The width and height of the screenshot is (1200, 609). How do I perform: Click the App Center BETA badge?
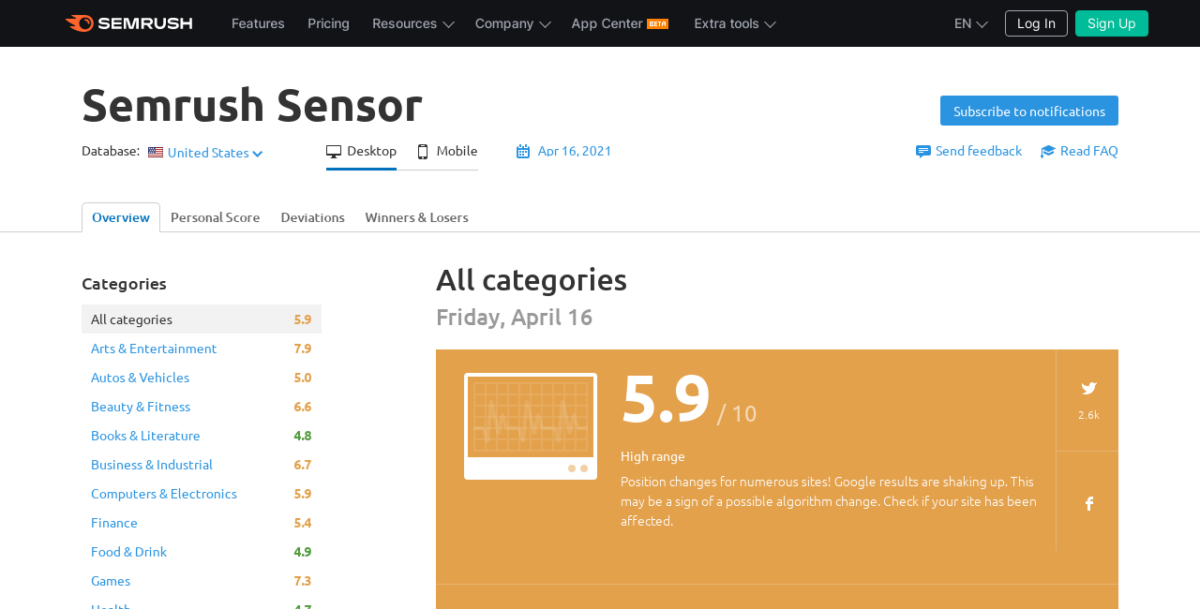[x=659, y=22]
